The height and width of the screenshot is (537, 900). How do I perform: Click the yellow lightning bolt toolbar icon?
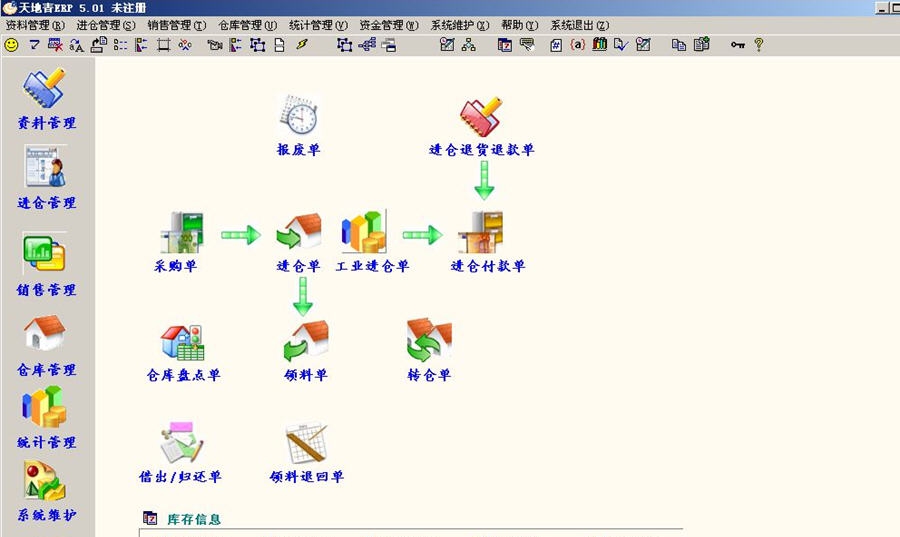302,45
